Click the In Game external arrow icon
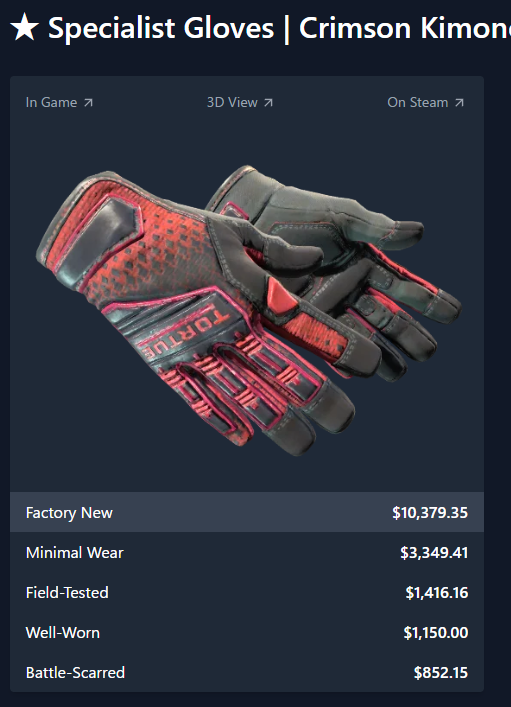Screen dimensions: 511x707 coord(88,103)
